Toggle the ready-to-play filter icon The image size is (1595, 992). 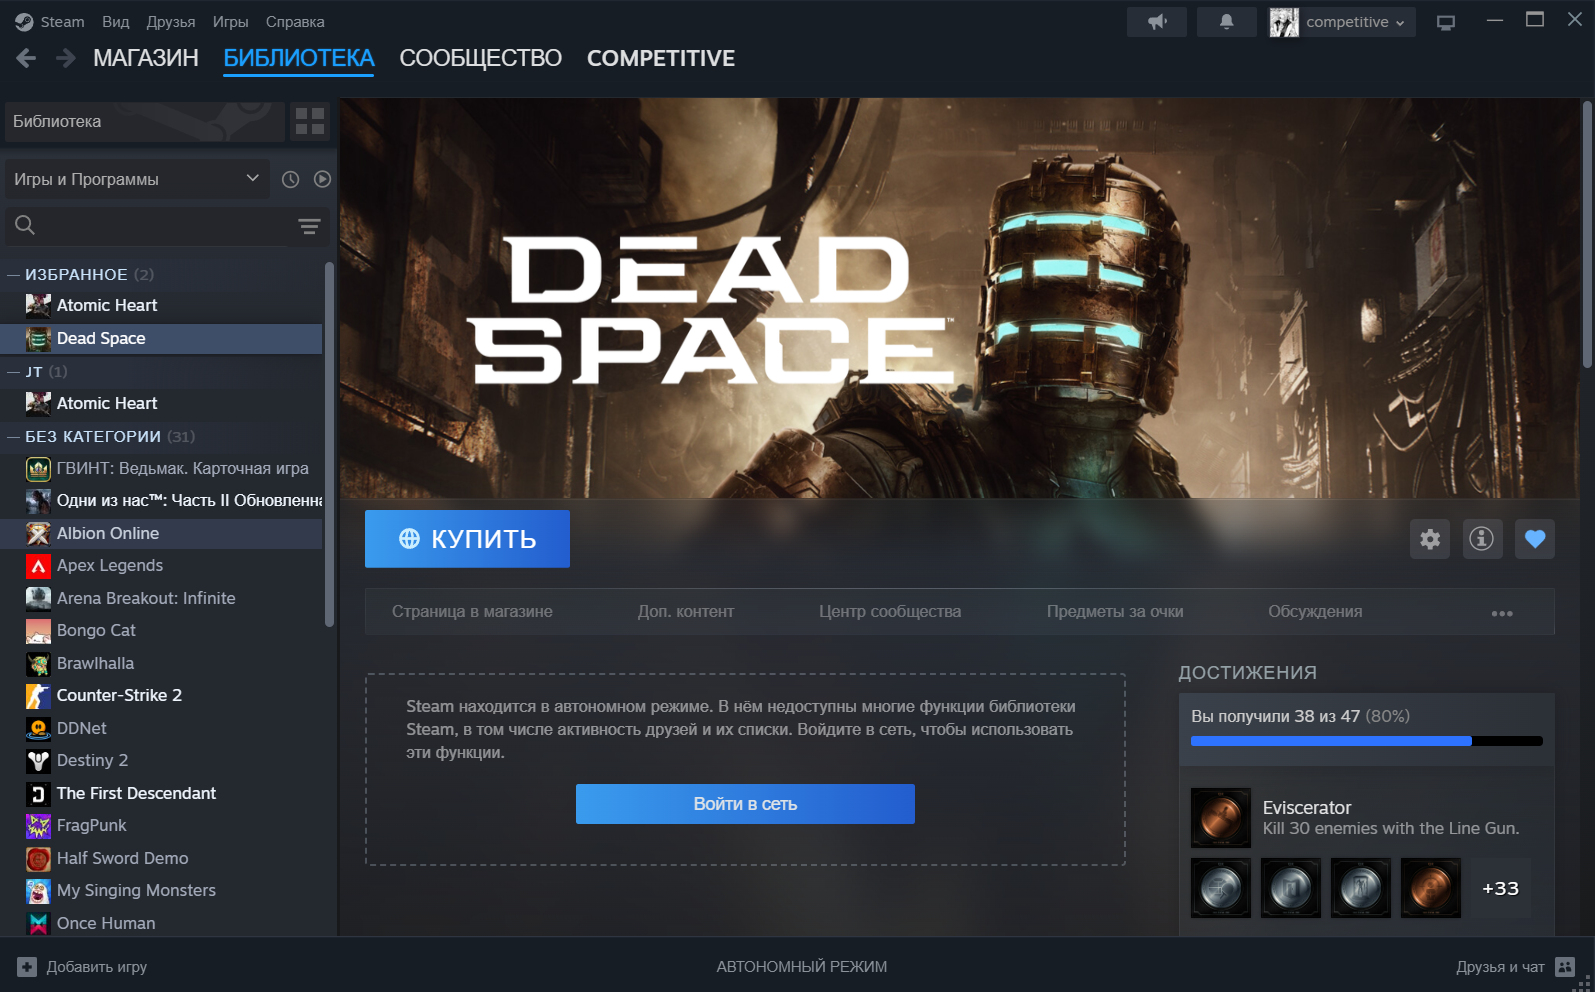tap(322, 180)
